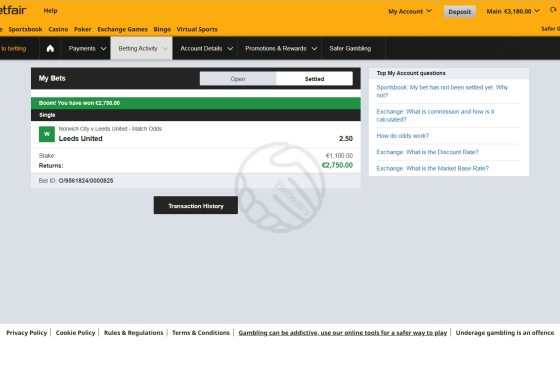Open the Privacy Policy link

pos(27,332)
